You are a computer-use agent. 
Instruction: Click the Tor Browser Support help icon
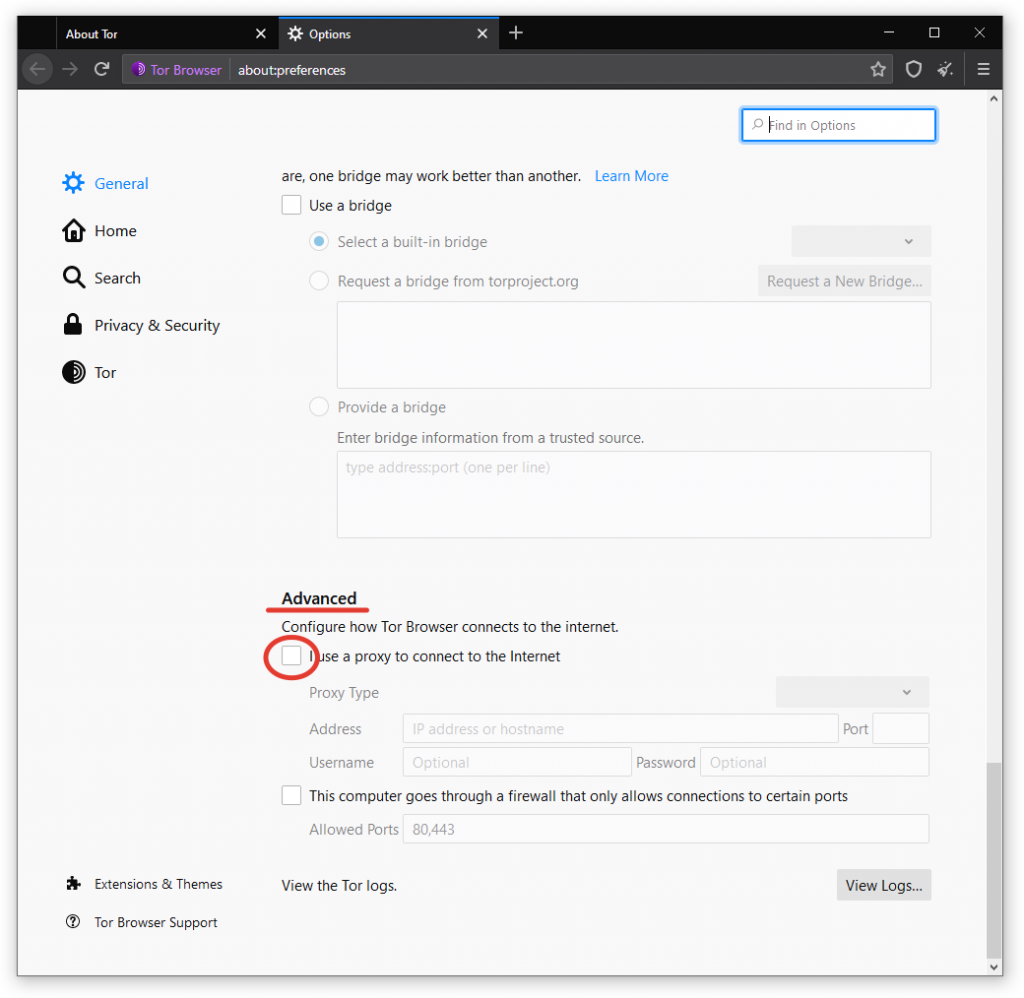coord(72,922)
